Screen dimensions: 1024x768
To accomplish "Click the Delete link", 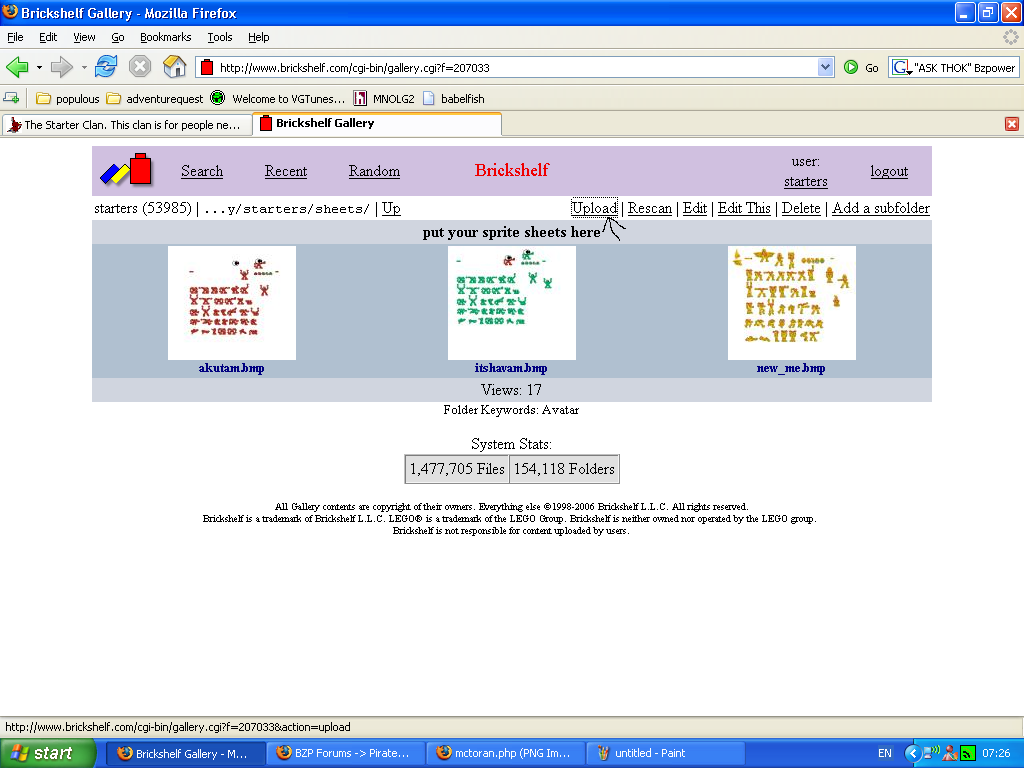I will tap(801, 208).
